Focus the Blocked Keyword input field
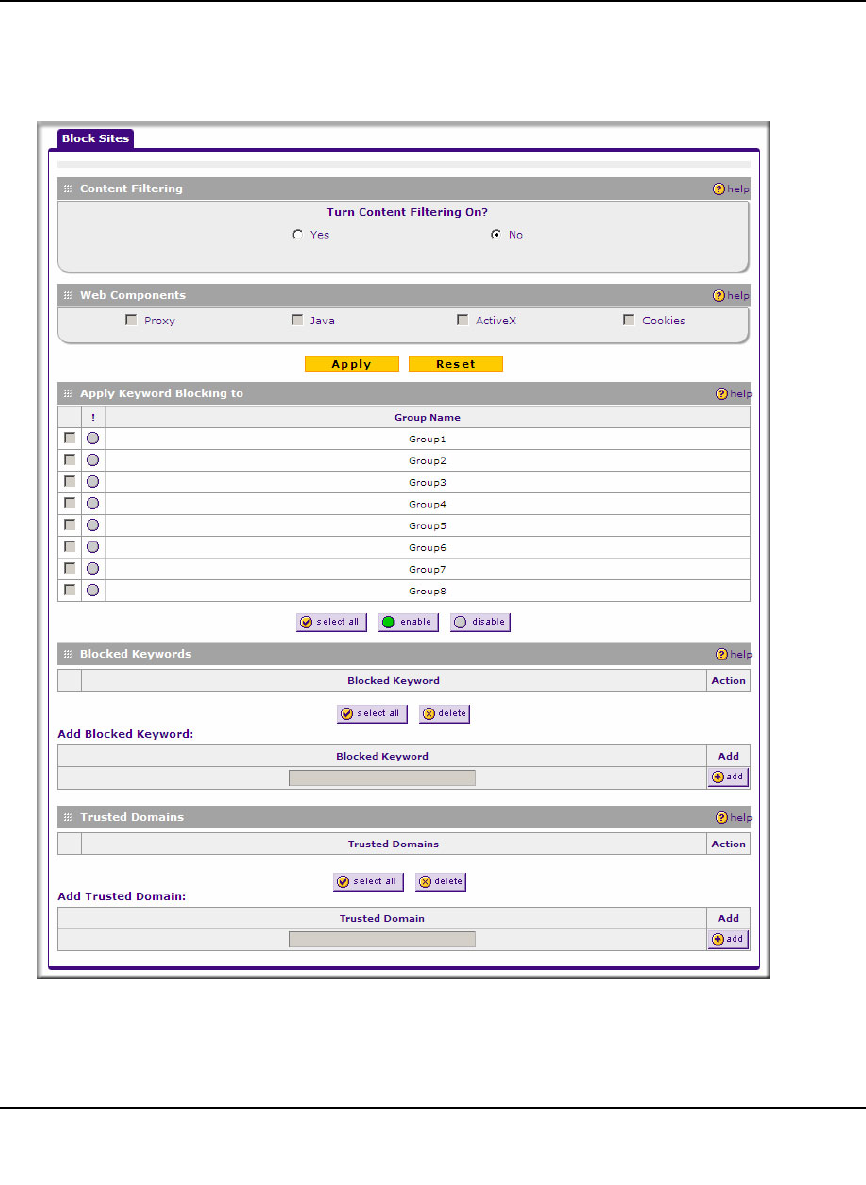 click(x=382, y=778)
